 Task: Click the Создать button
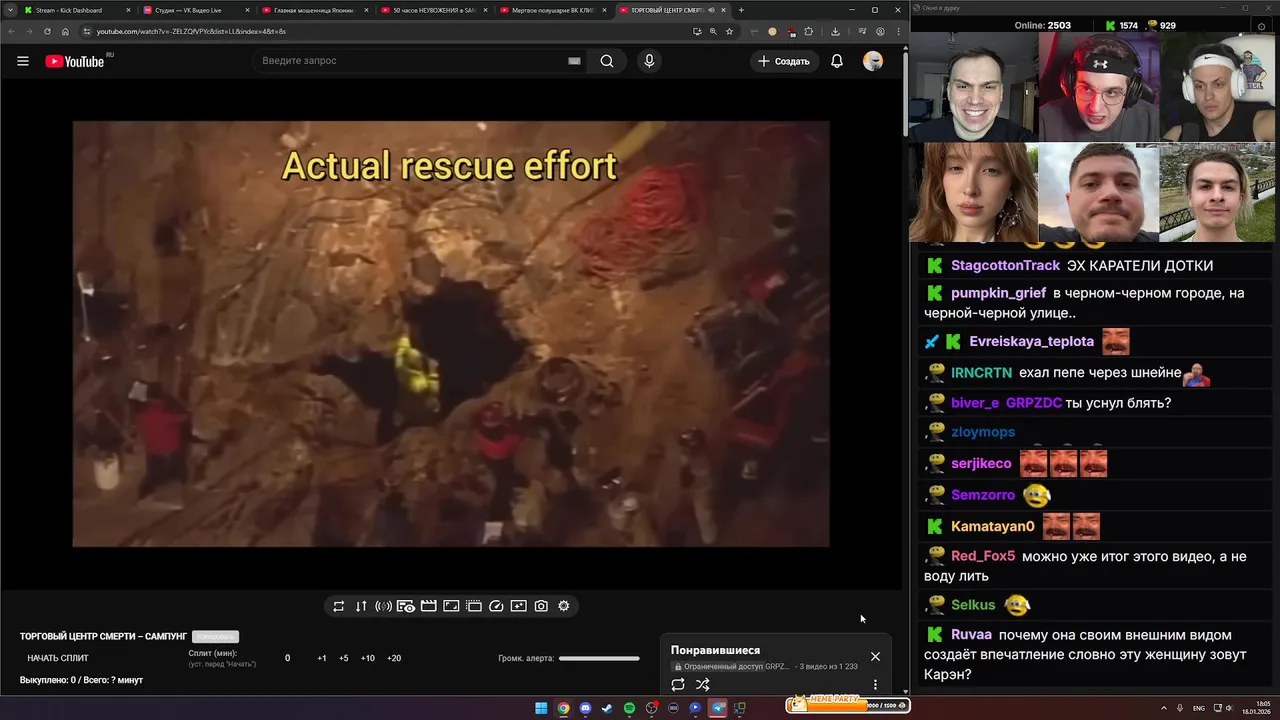(785, 61)
